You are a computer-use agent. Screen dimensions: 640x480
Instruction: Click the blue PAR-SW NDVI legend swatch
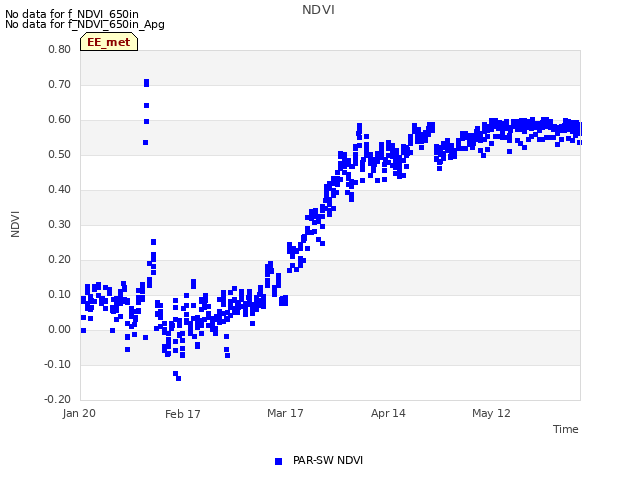tap(278, 461)
